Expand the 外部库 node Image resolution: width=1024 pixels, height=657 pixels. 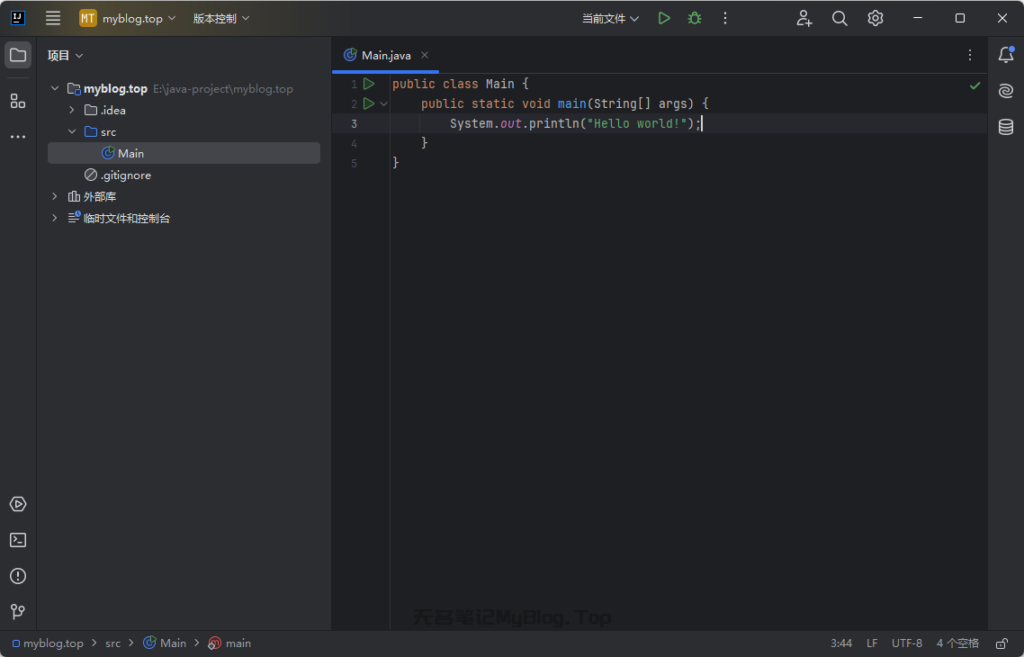tap(55, 196)
